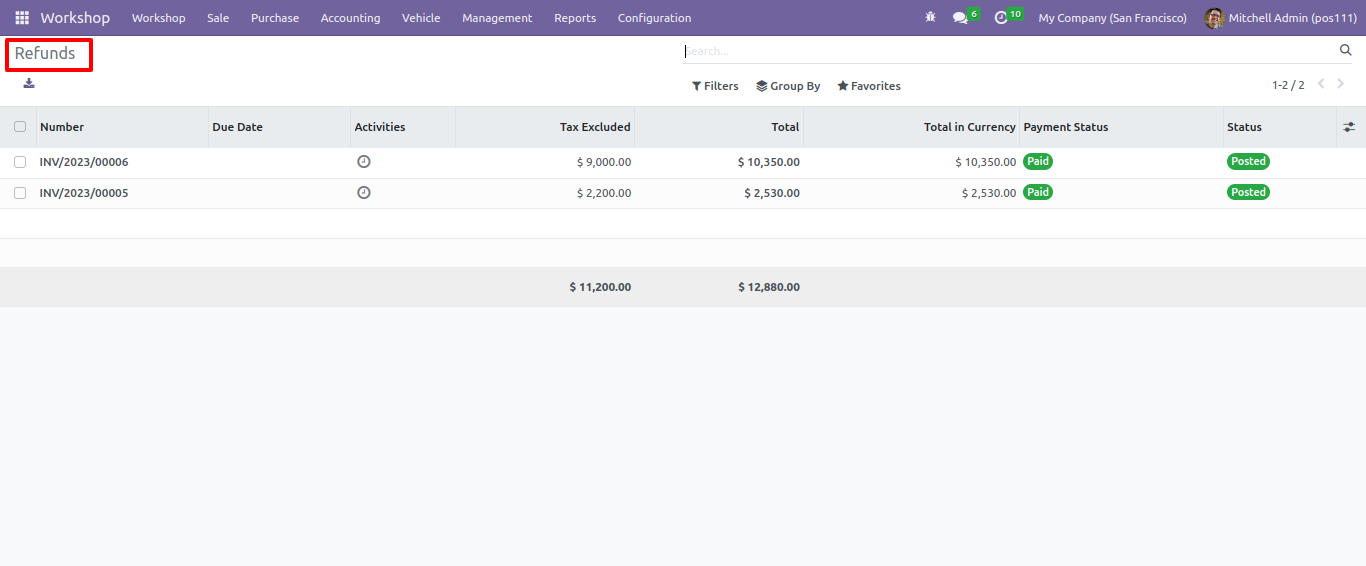This screenshot has height=566, width=1366.
Task: Expand the Favorites dropdown
Action: point(869,86)
